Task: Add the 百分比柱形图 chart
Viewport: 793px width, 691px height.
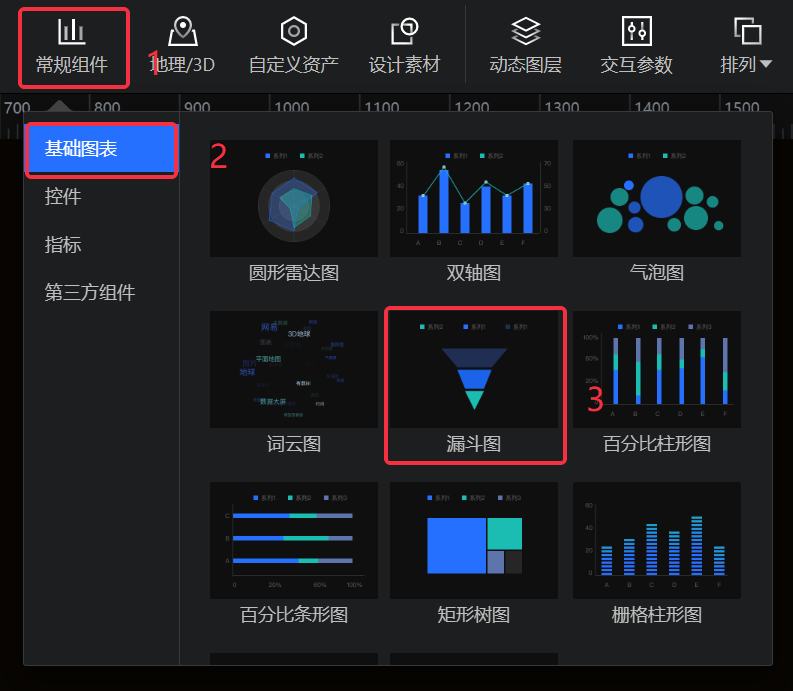Action: click(x=656, y=370)
